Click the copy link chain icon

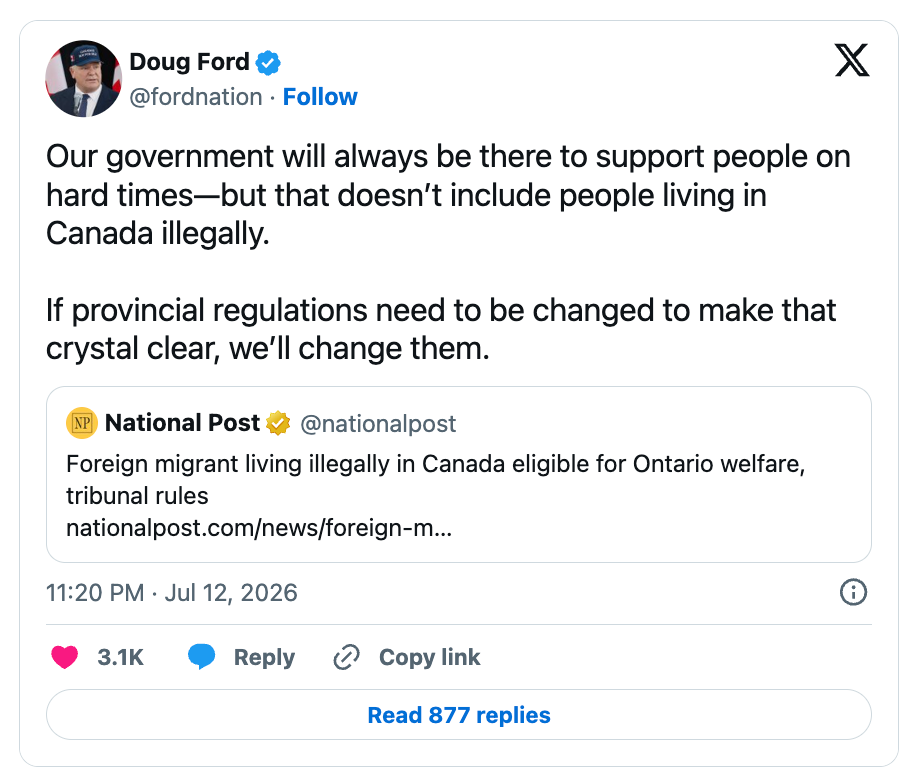point(346,657)
